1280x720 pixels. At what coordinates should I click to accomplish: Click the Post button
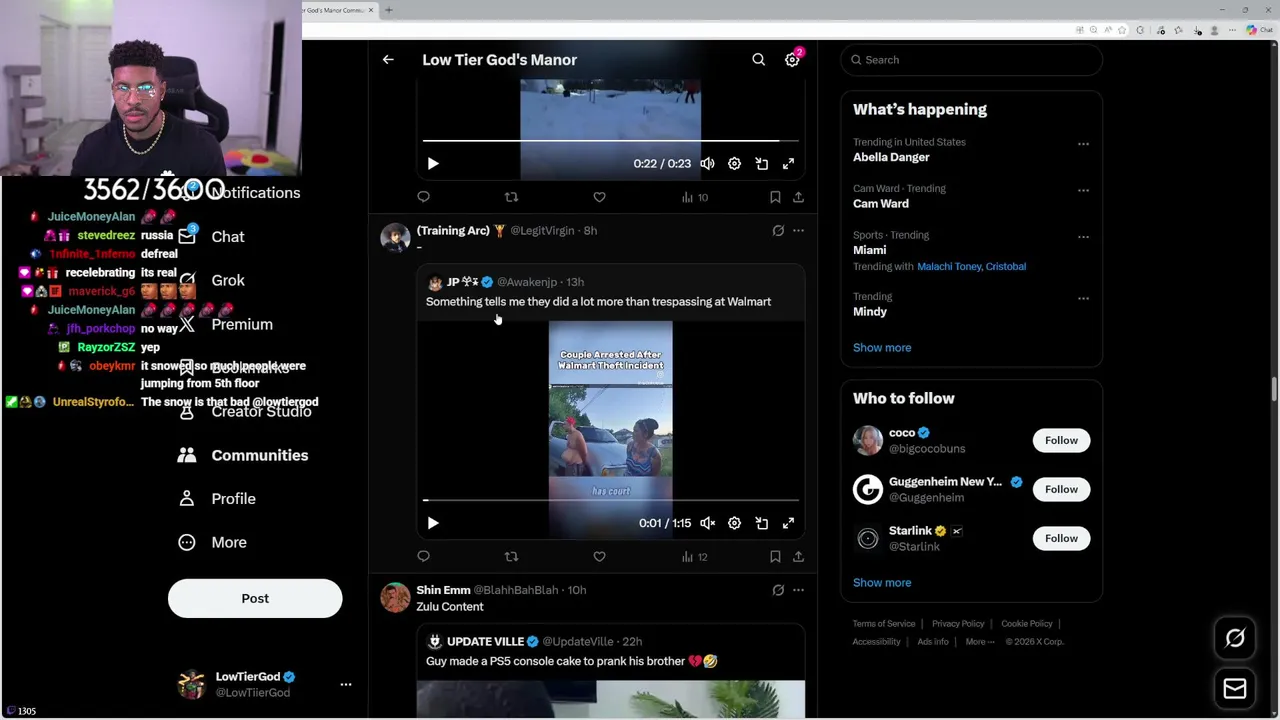(255, 599)
